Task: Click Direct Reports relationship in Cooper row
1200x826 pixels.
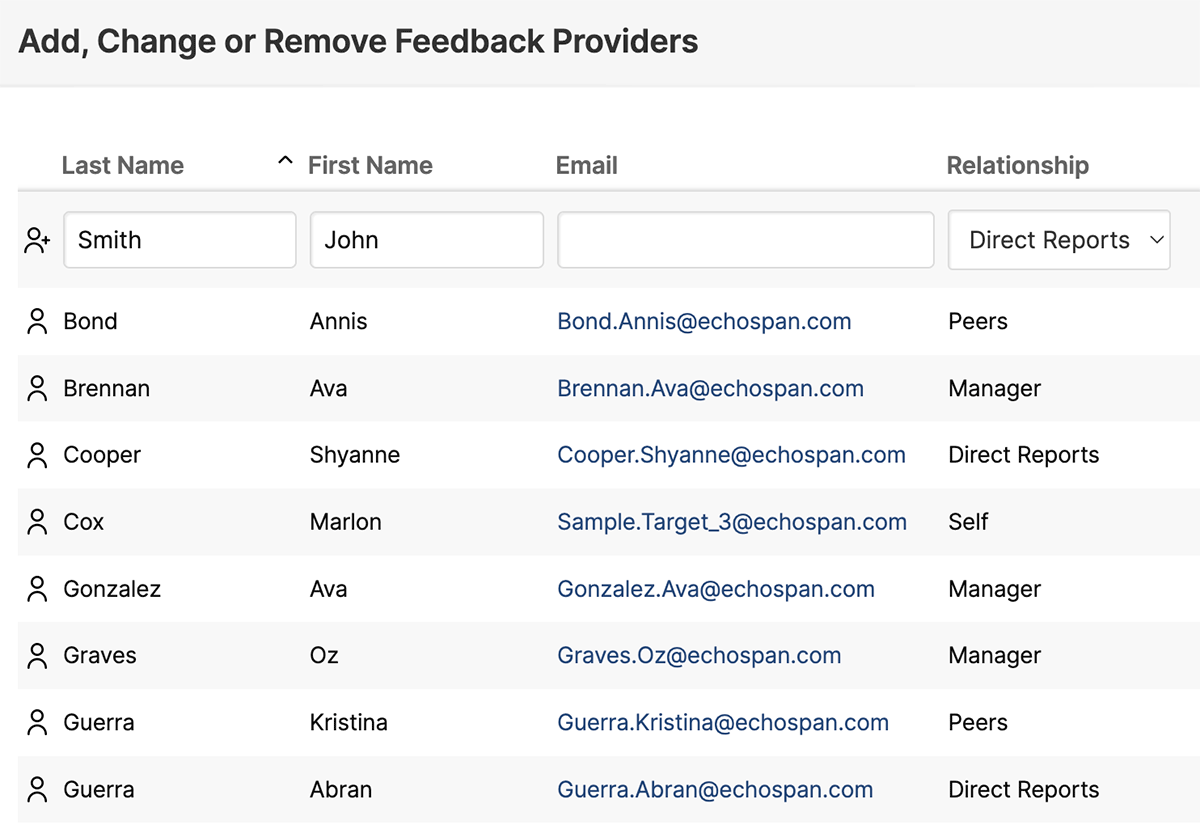Action: point(1024,456)
